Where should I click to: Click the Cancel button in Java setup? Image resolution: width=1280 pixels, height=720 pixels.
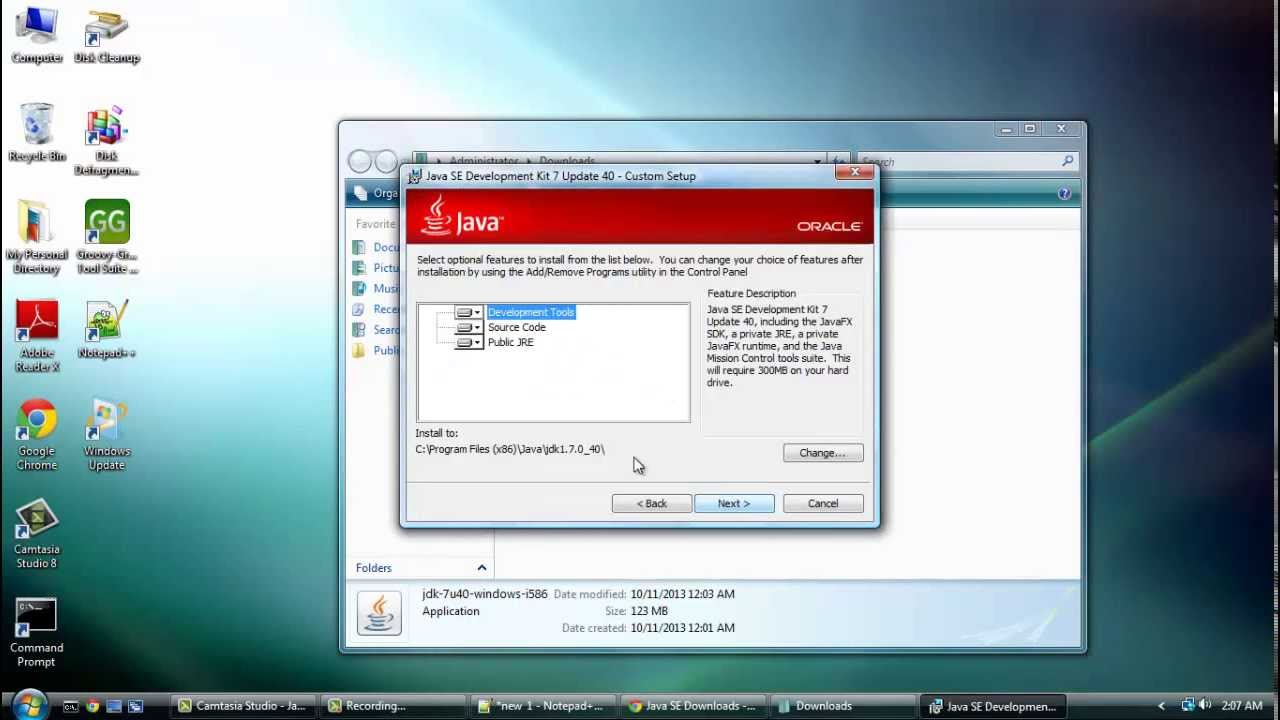823,503
